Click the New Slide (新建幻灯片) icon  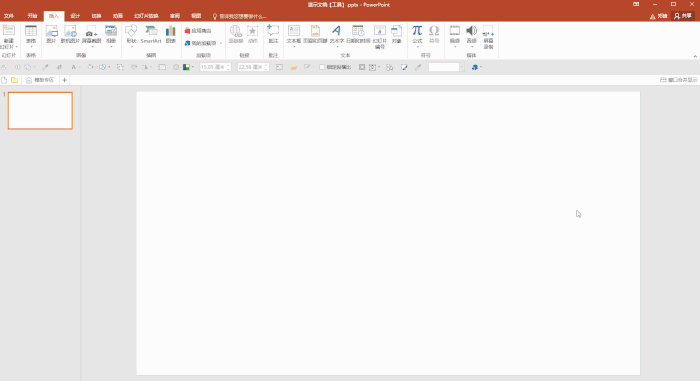coord(8,30)
